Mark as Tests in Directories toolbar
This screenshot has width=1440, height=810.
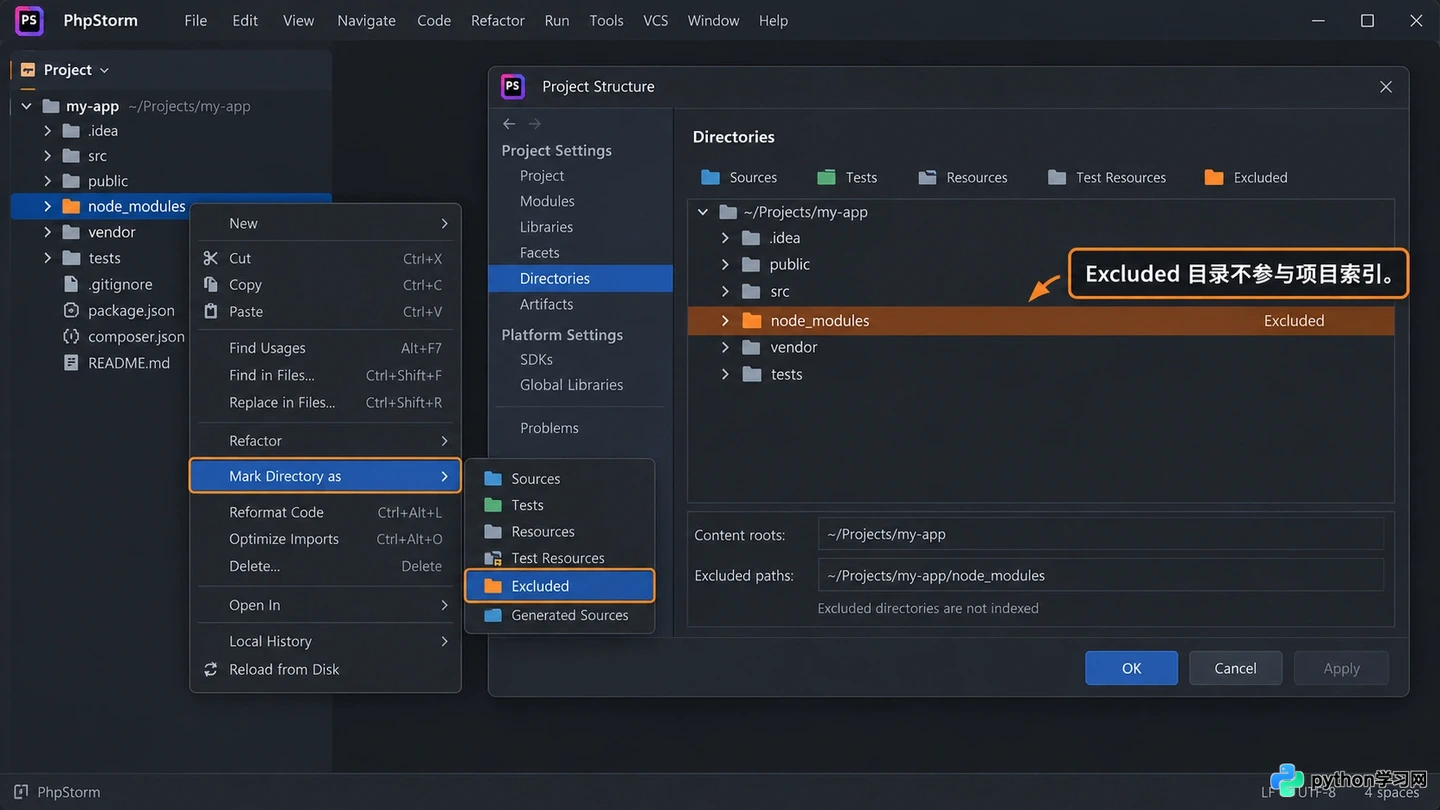[847, 177]
